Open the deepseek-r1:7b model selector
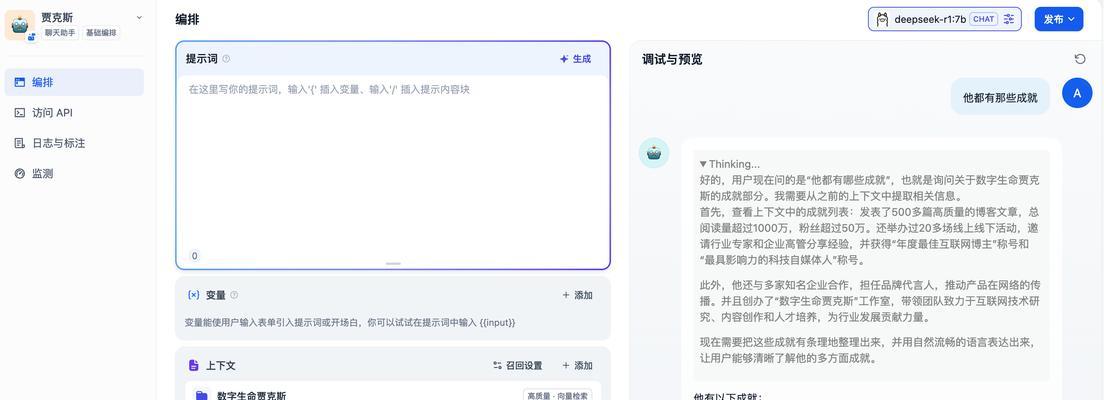The width and height of the screenshot is (1104, 400). click(x=945, y=19)
